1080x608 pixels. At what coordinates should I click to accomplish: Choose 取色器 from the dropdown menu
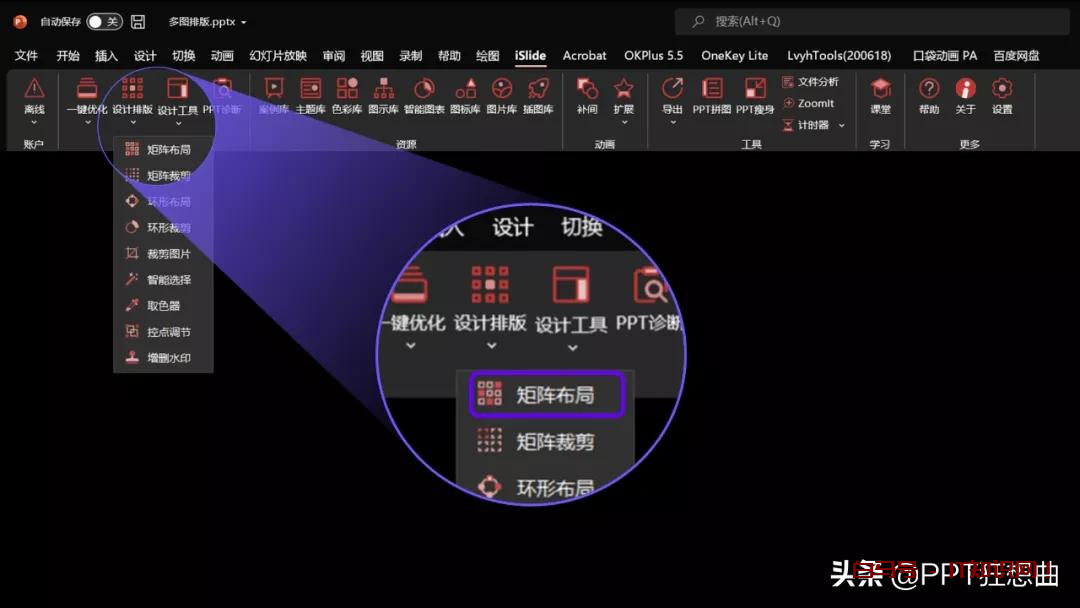coord(163,306)
